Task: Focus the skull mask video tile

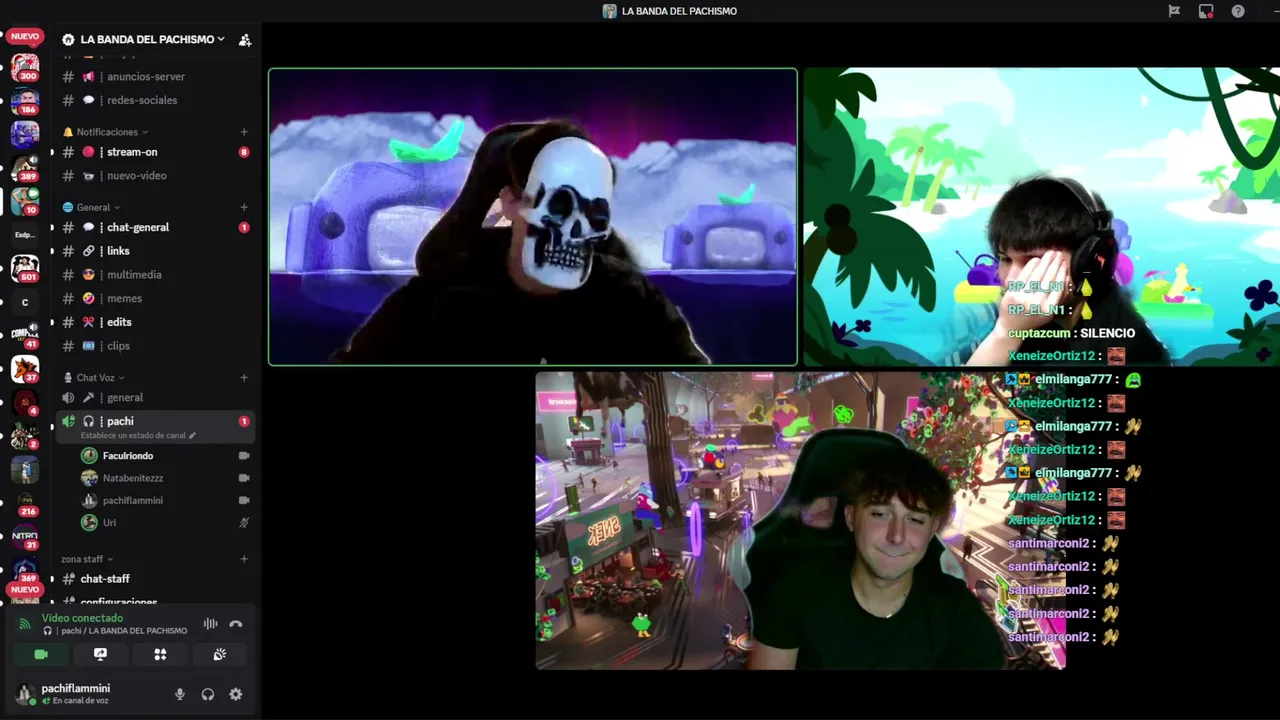Action: click(x=533, y=217)
